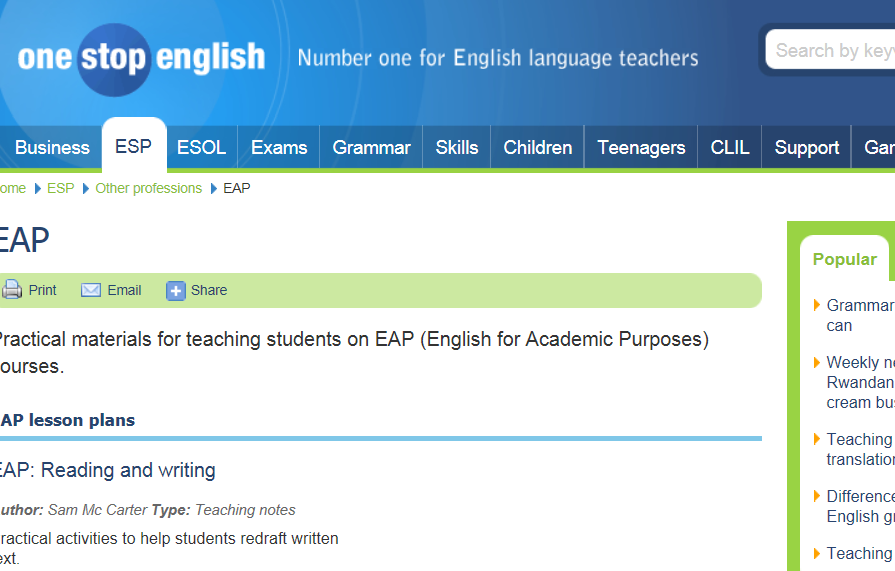Click the email envelope icon
895x571 pixels.
tap(91, 290)
